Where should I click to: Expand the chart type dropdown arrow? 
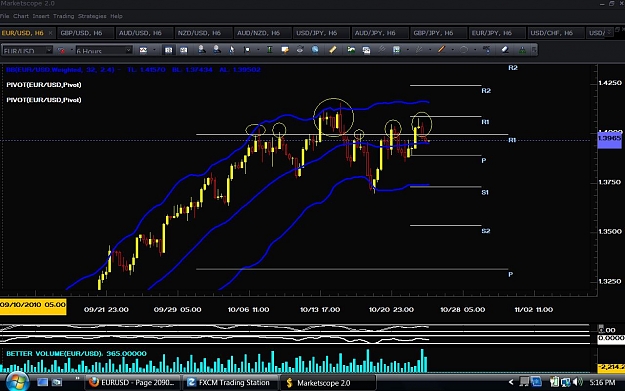tap(154, 50)
